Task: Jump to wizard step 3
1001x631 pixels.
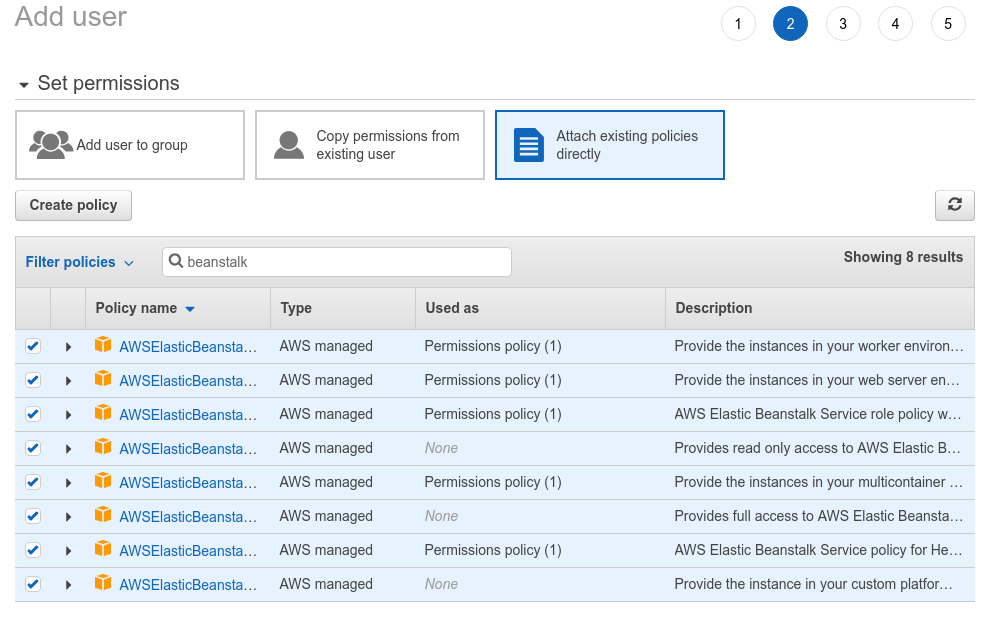Action: point(843,24)
